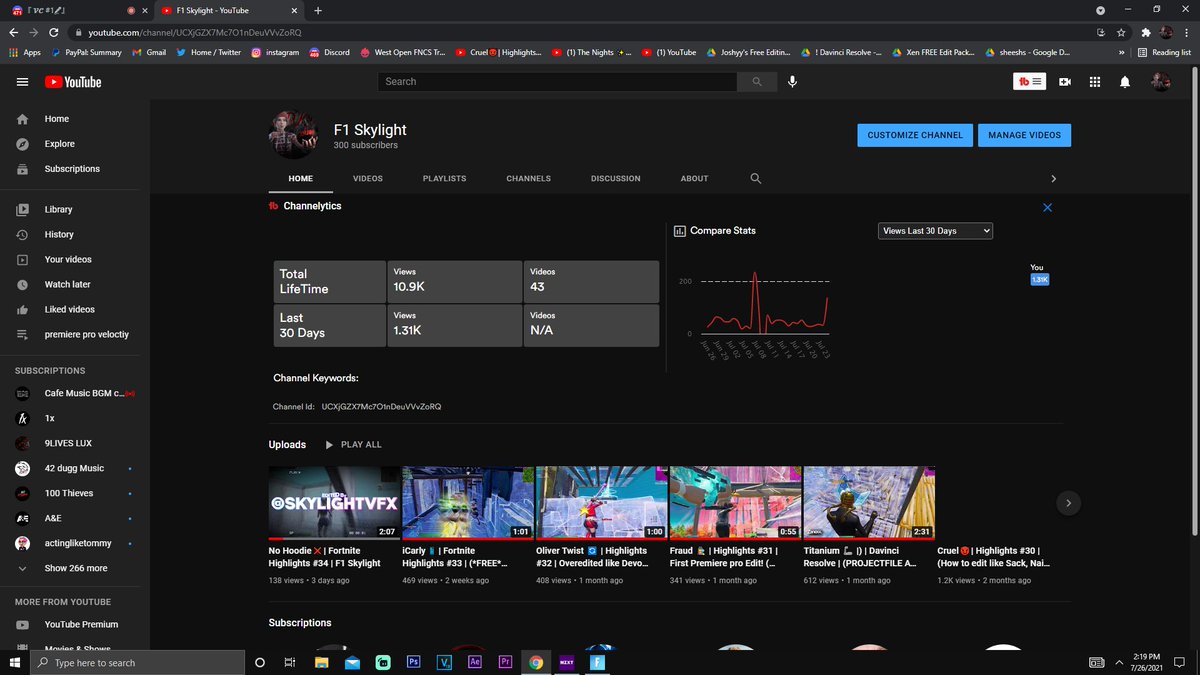Search within channel magnifier icon
Screen dimensions: 1200x675
[x=756, y=179]
